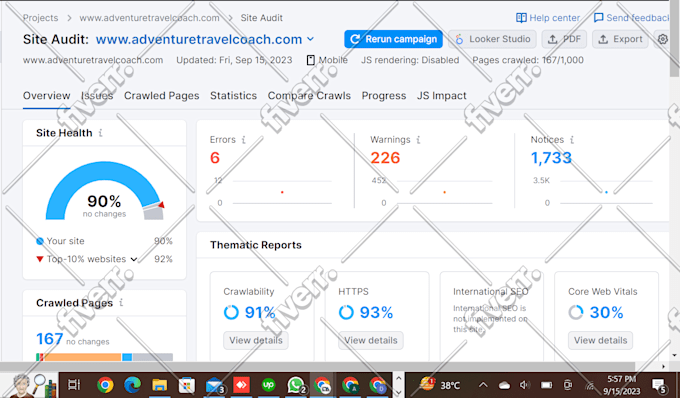This screenshot has width=680, height=398.
Task: Click the Mobile device icon
Action: tap(311, 60)
